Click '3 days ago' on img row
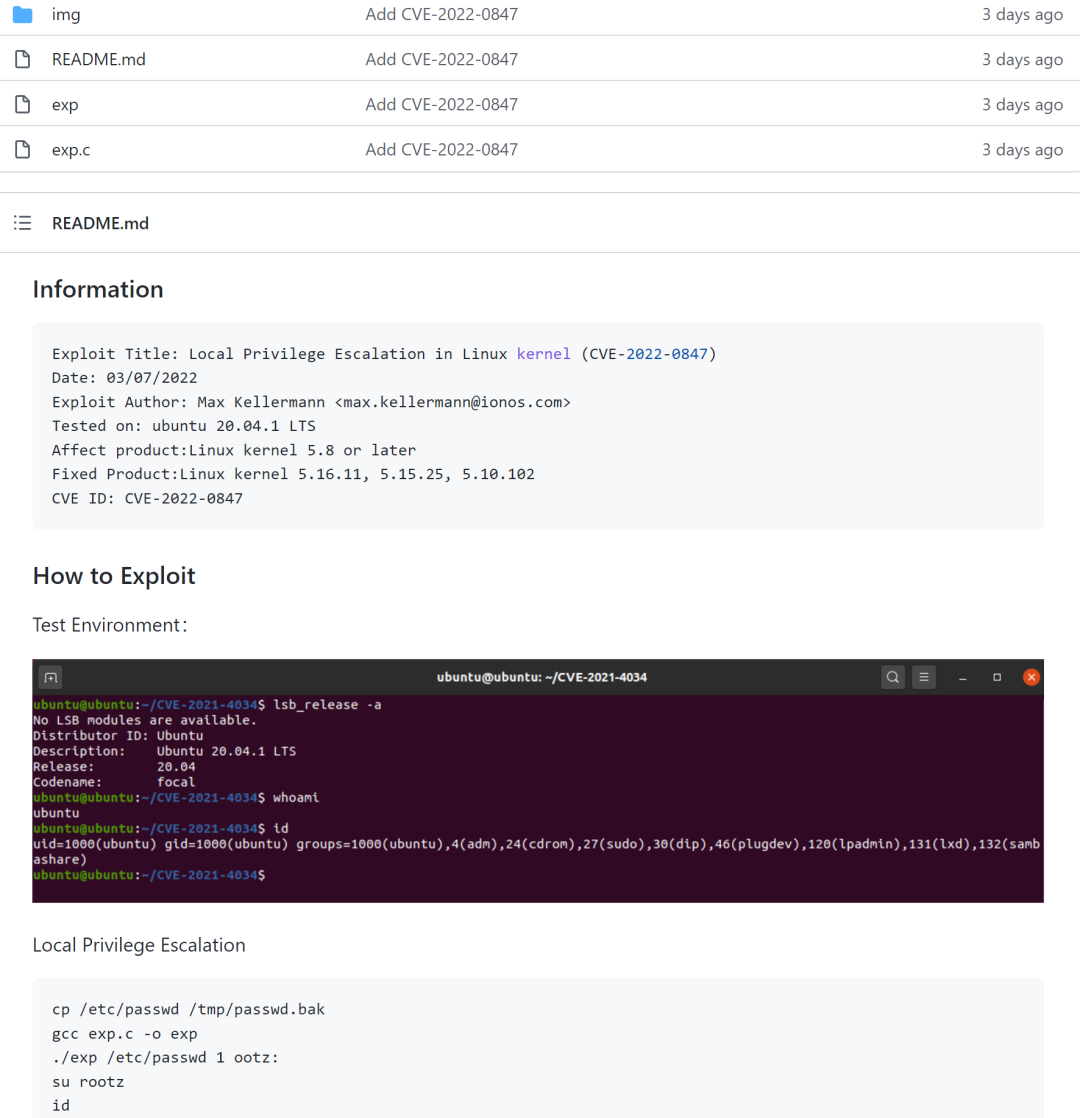 (x=1022, y=14)
